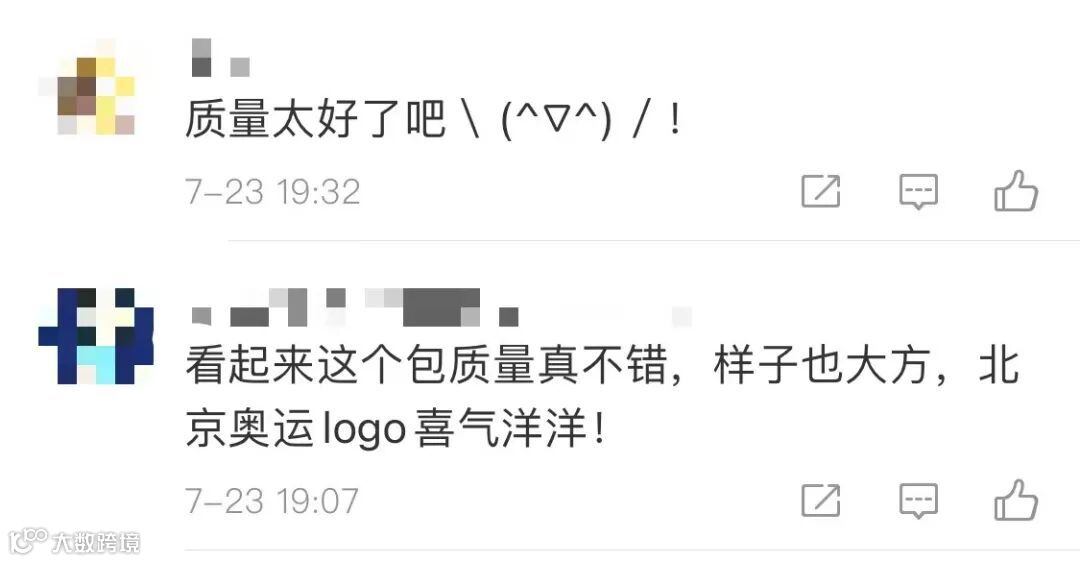
Task: Click the 7-23 19:07 timestamp
Action: pos(272,501)
